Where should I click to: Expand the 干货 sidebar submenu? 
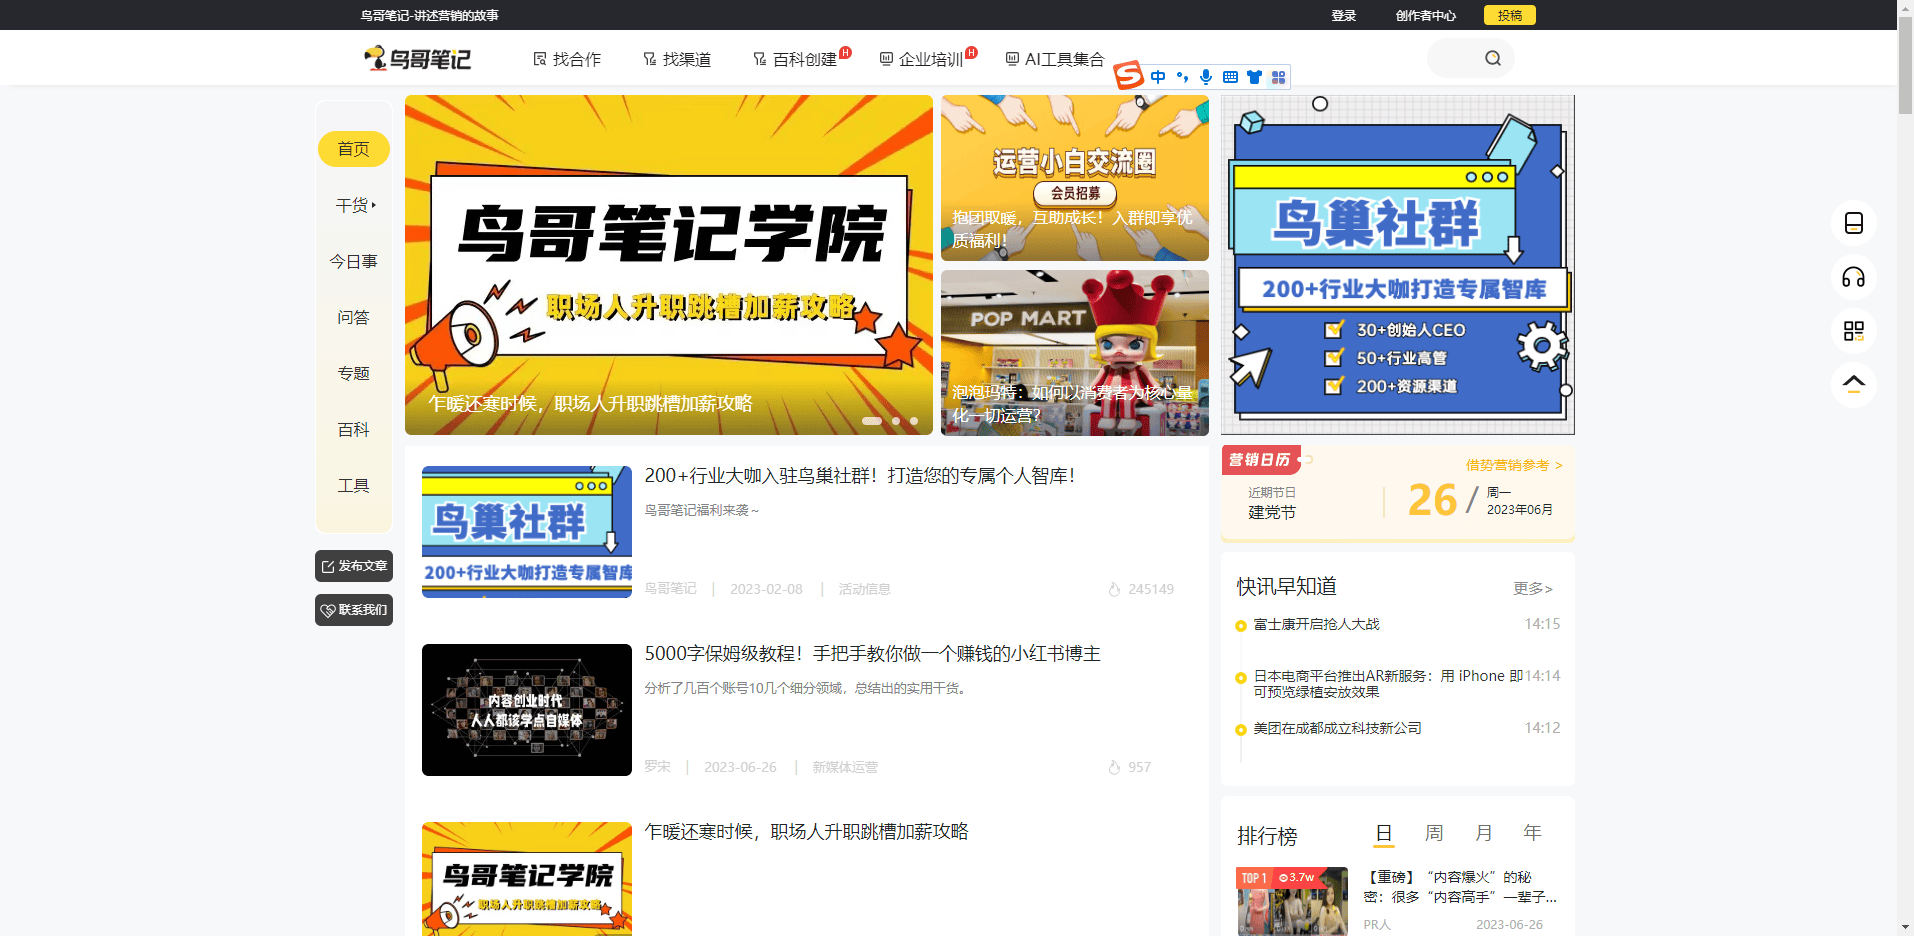354,205
